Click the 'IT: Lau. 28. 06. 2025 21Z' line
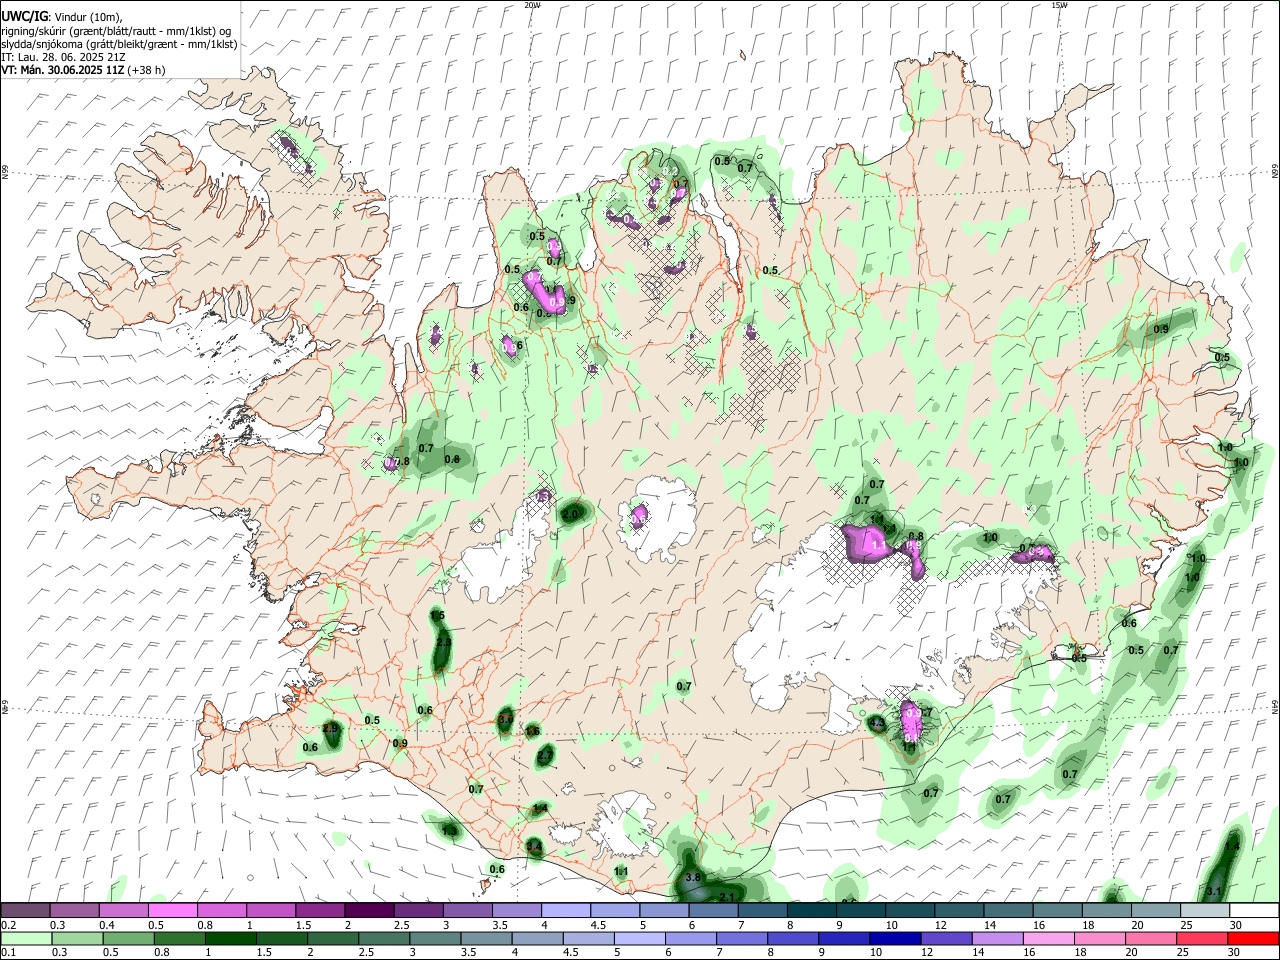Image resolution: width=1280 pixels, height=960 pixels. [x=63, y=57]
